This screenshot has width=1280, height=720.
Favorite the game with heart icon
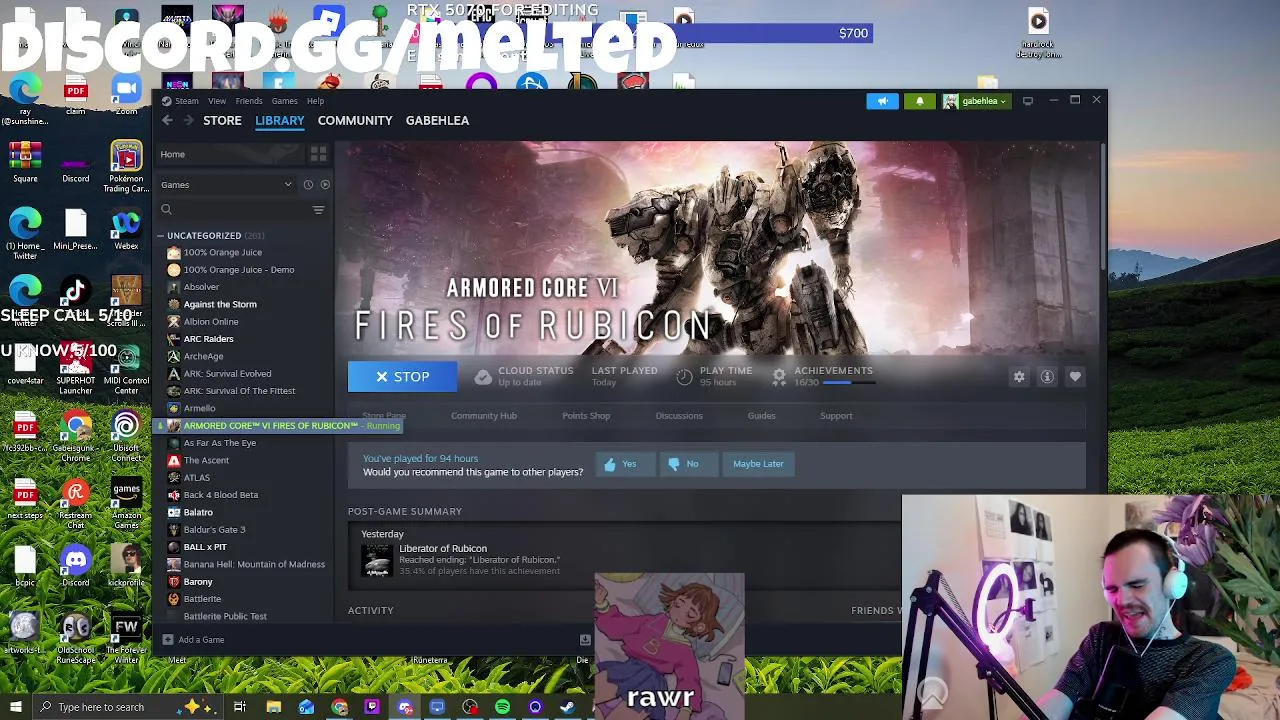coord(1075,377)
